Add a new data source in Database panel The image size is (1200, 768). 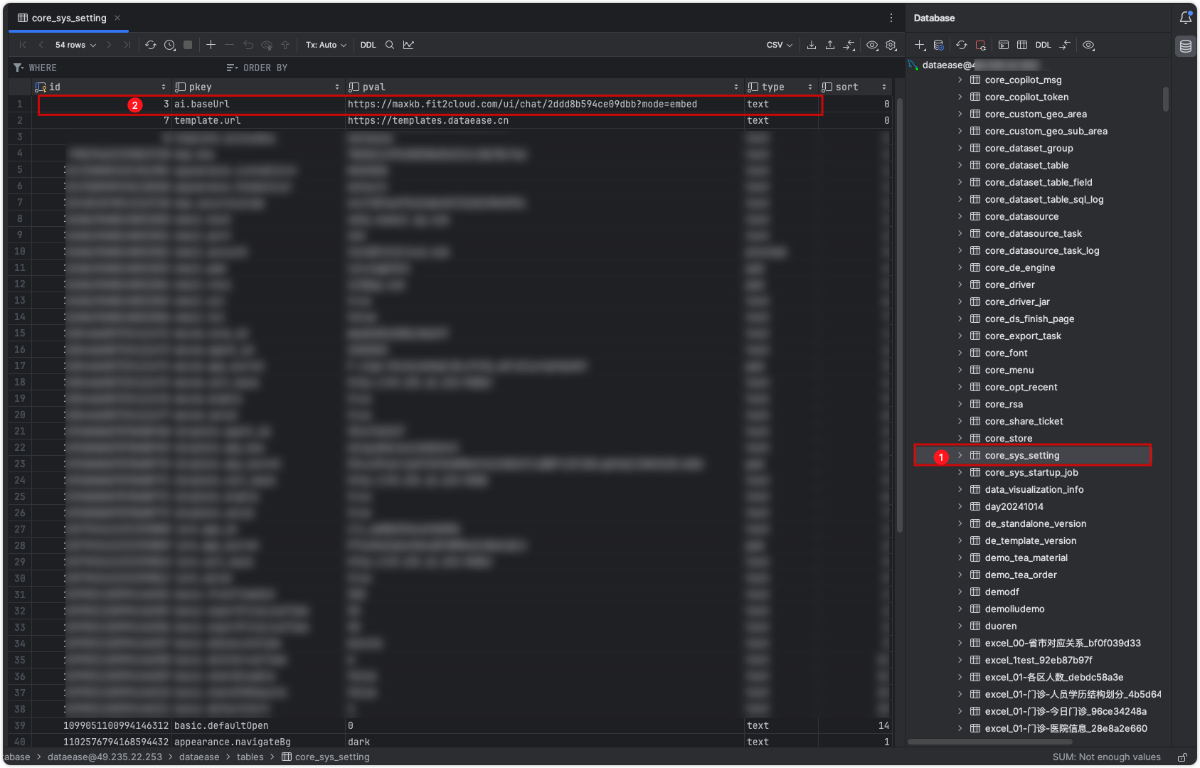(921, 45)
